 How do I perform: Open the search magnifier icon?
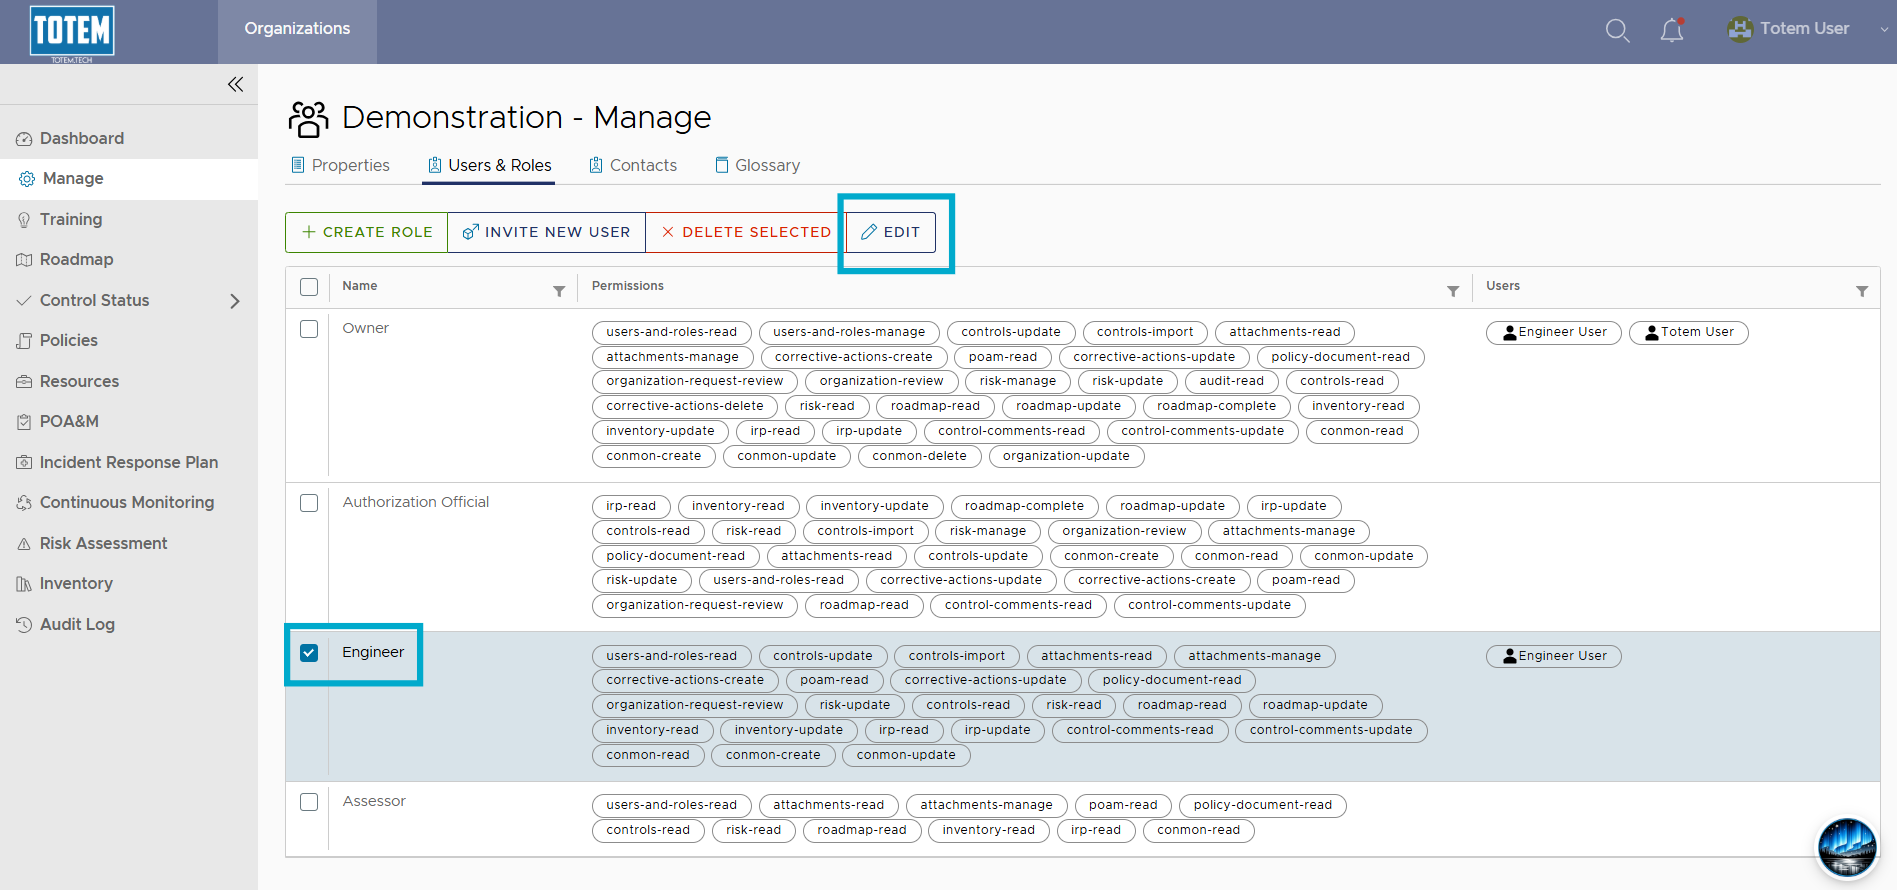tap(1617, 31)
